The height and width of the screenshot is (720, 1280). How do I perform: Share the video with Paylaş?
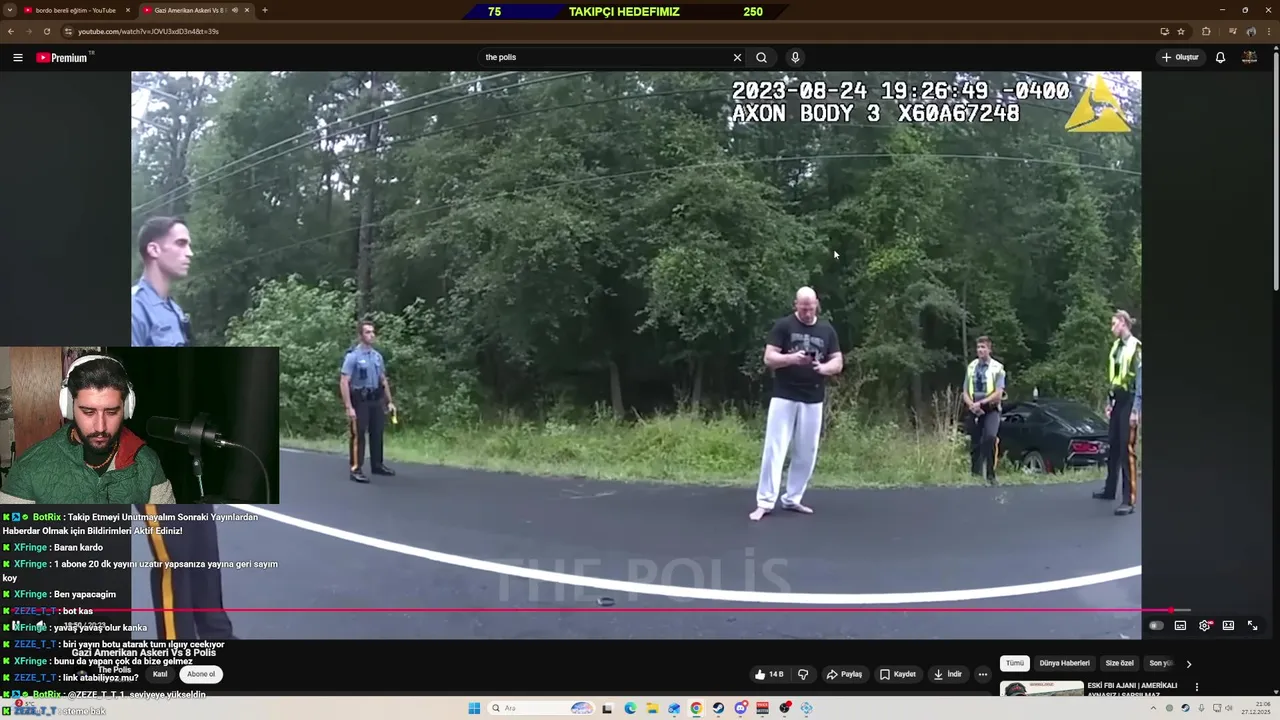[844, 674]
